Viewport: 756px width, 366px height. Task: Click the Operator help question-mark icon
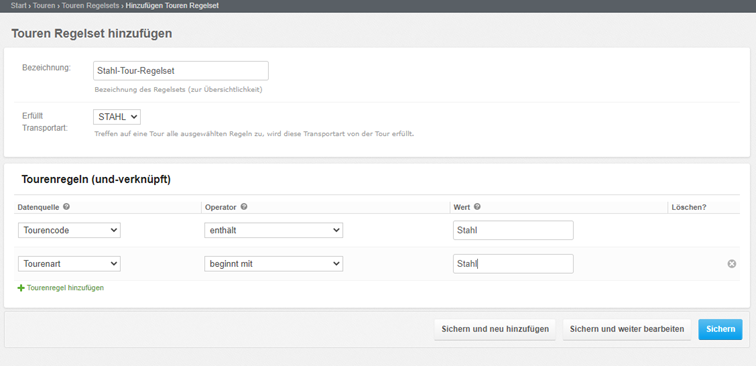(x=244, y=207)
